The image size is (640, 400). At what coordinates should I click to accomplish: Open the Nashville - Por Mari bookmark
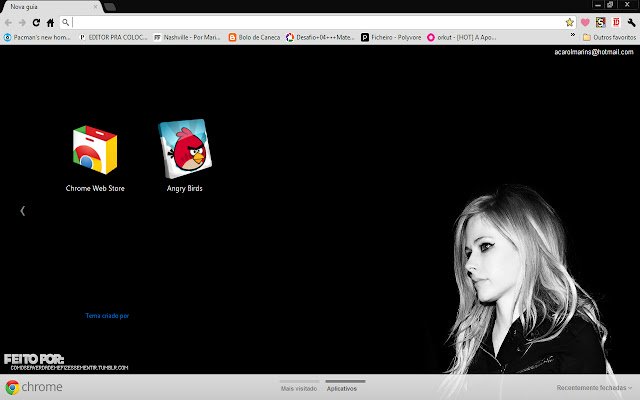(x=187, y=38)
